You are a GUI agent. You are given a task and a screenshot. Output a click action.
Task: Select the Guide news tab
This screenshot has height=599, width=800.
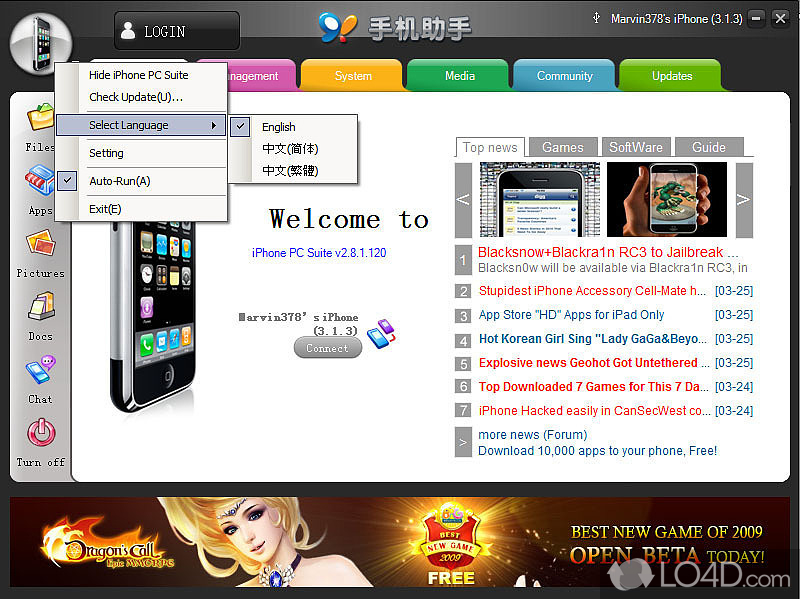point(709,147)
